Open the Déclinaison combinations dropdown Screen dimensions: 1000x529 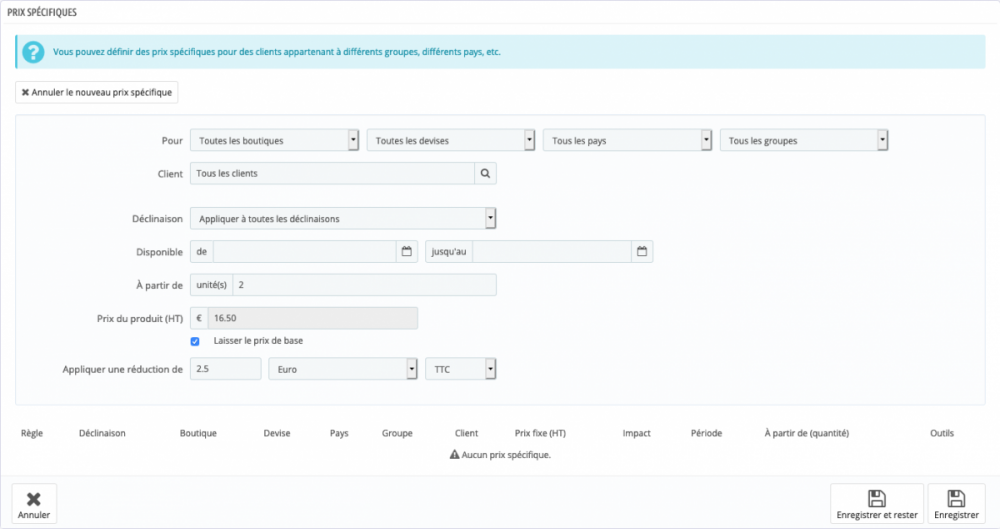(343, 218)
